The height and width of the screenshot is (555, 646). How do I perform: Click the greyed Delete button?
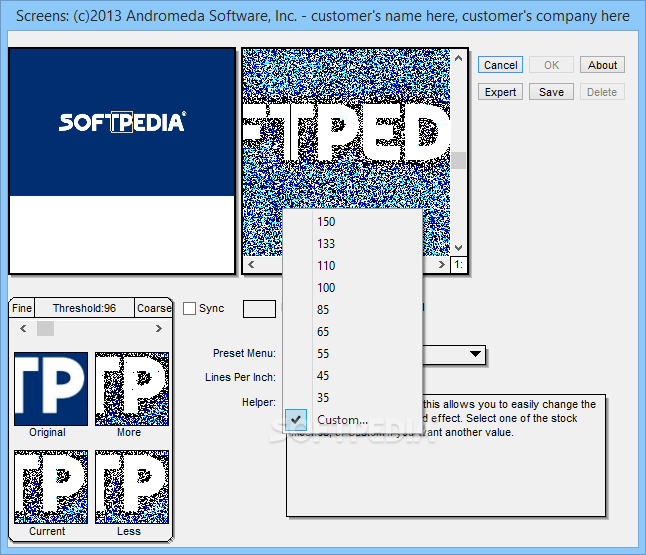tap(602, 92)
